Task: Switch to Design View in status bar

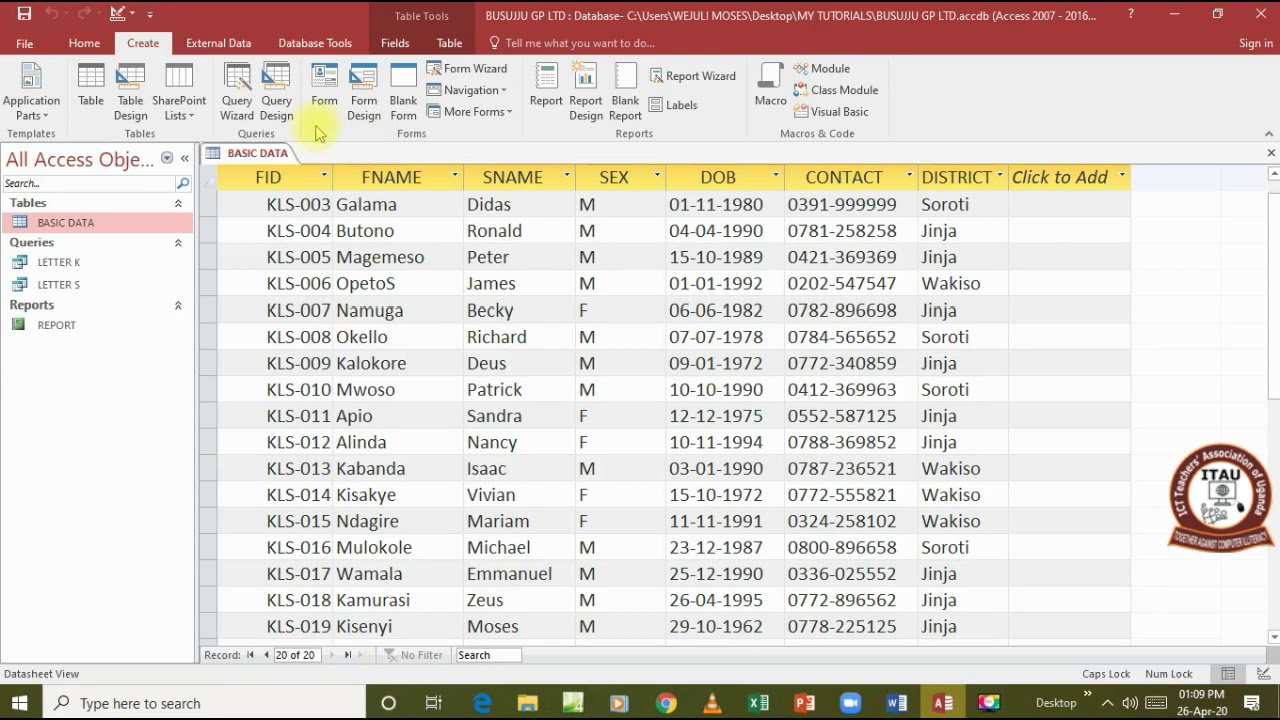Action: 1262,674
